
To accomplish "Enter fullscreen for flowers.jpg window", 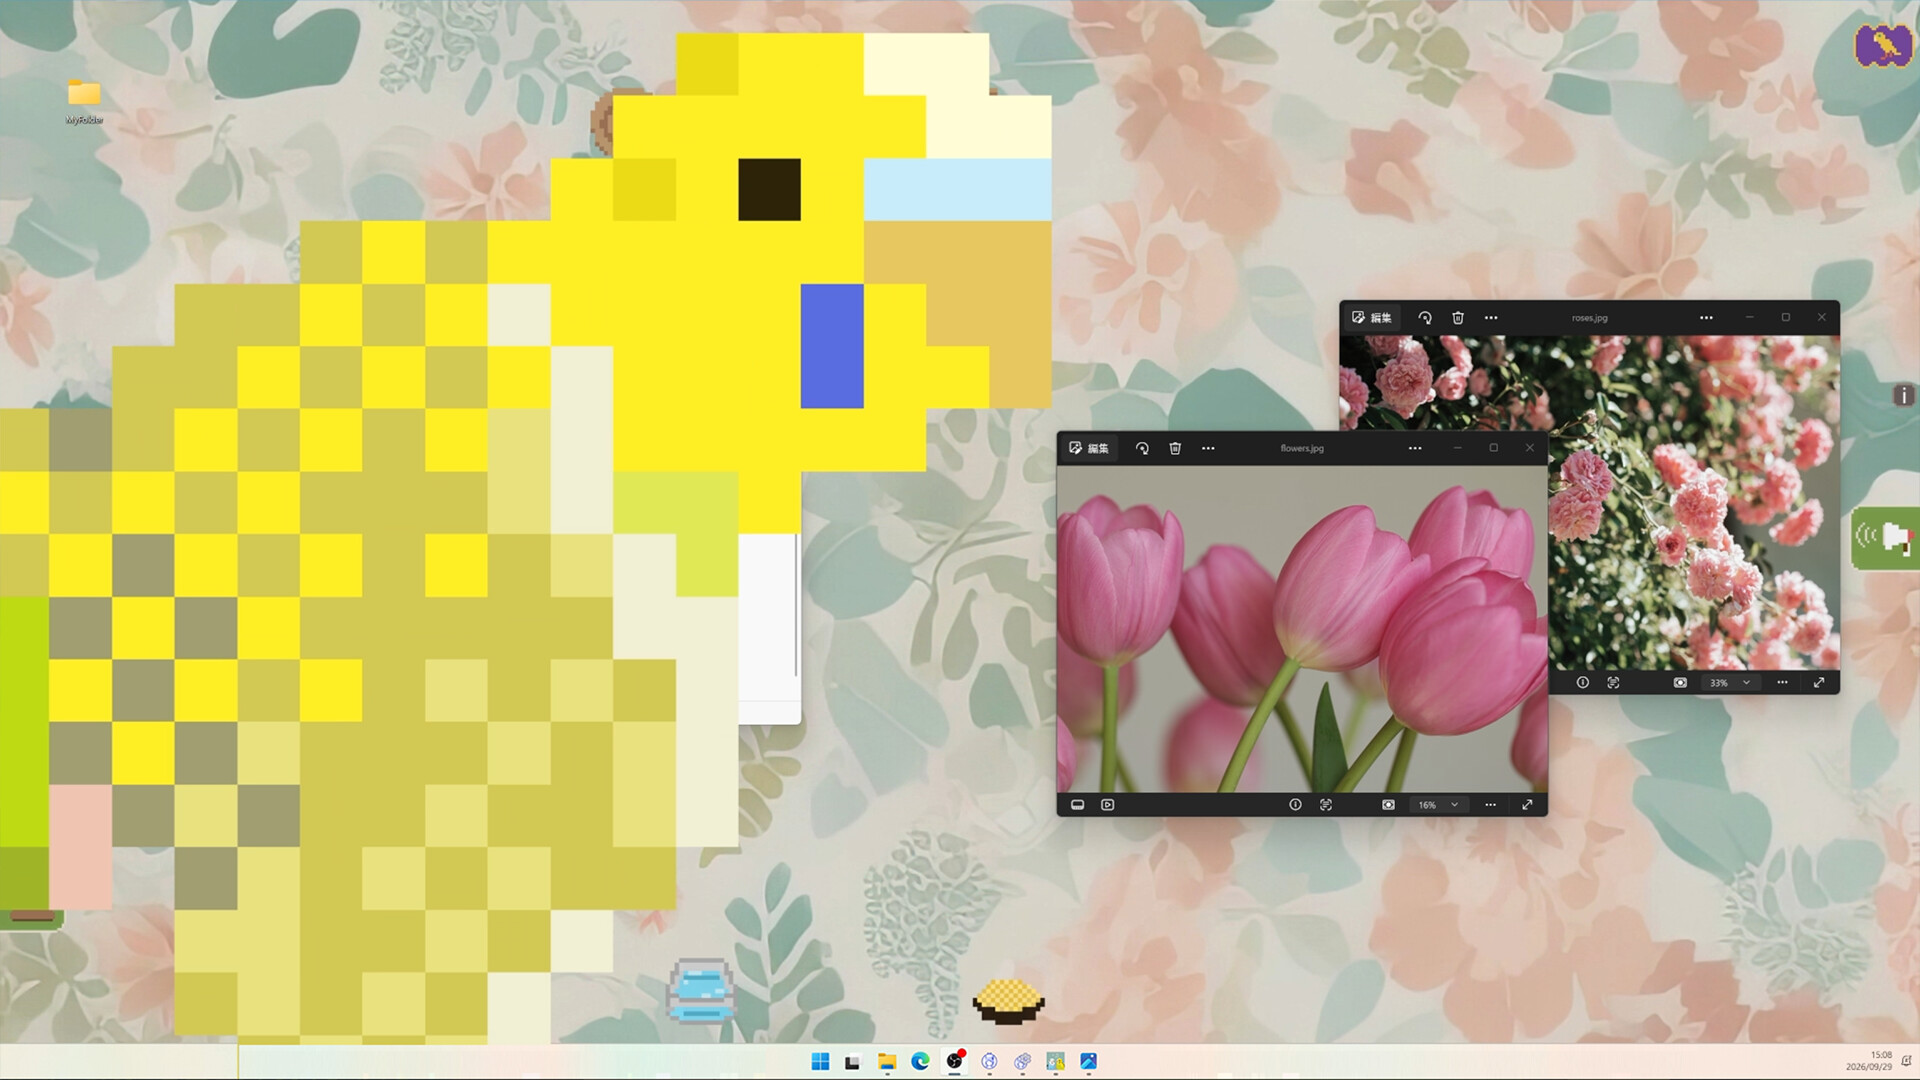I will [x=1527, y=805].
